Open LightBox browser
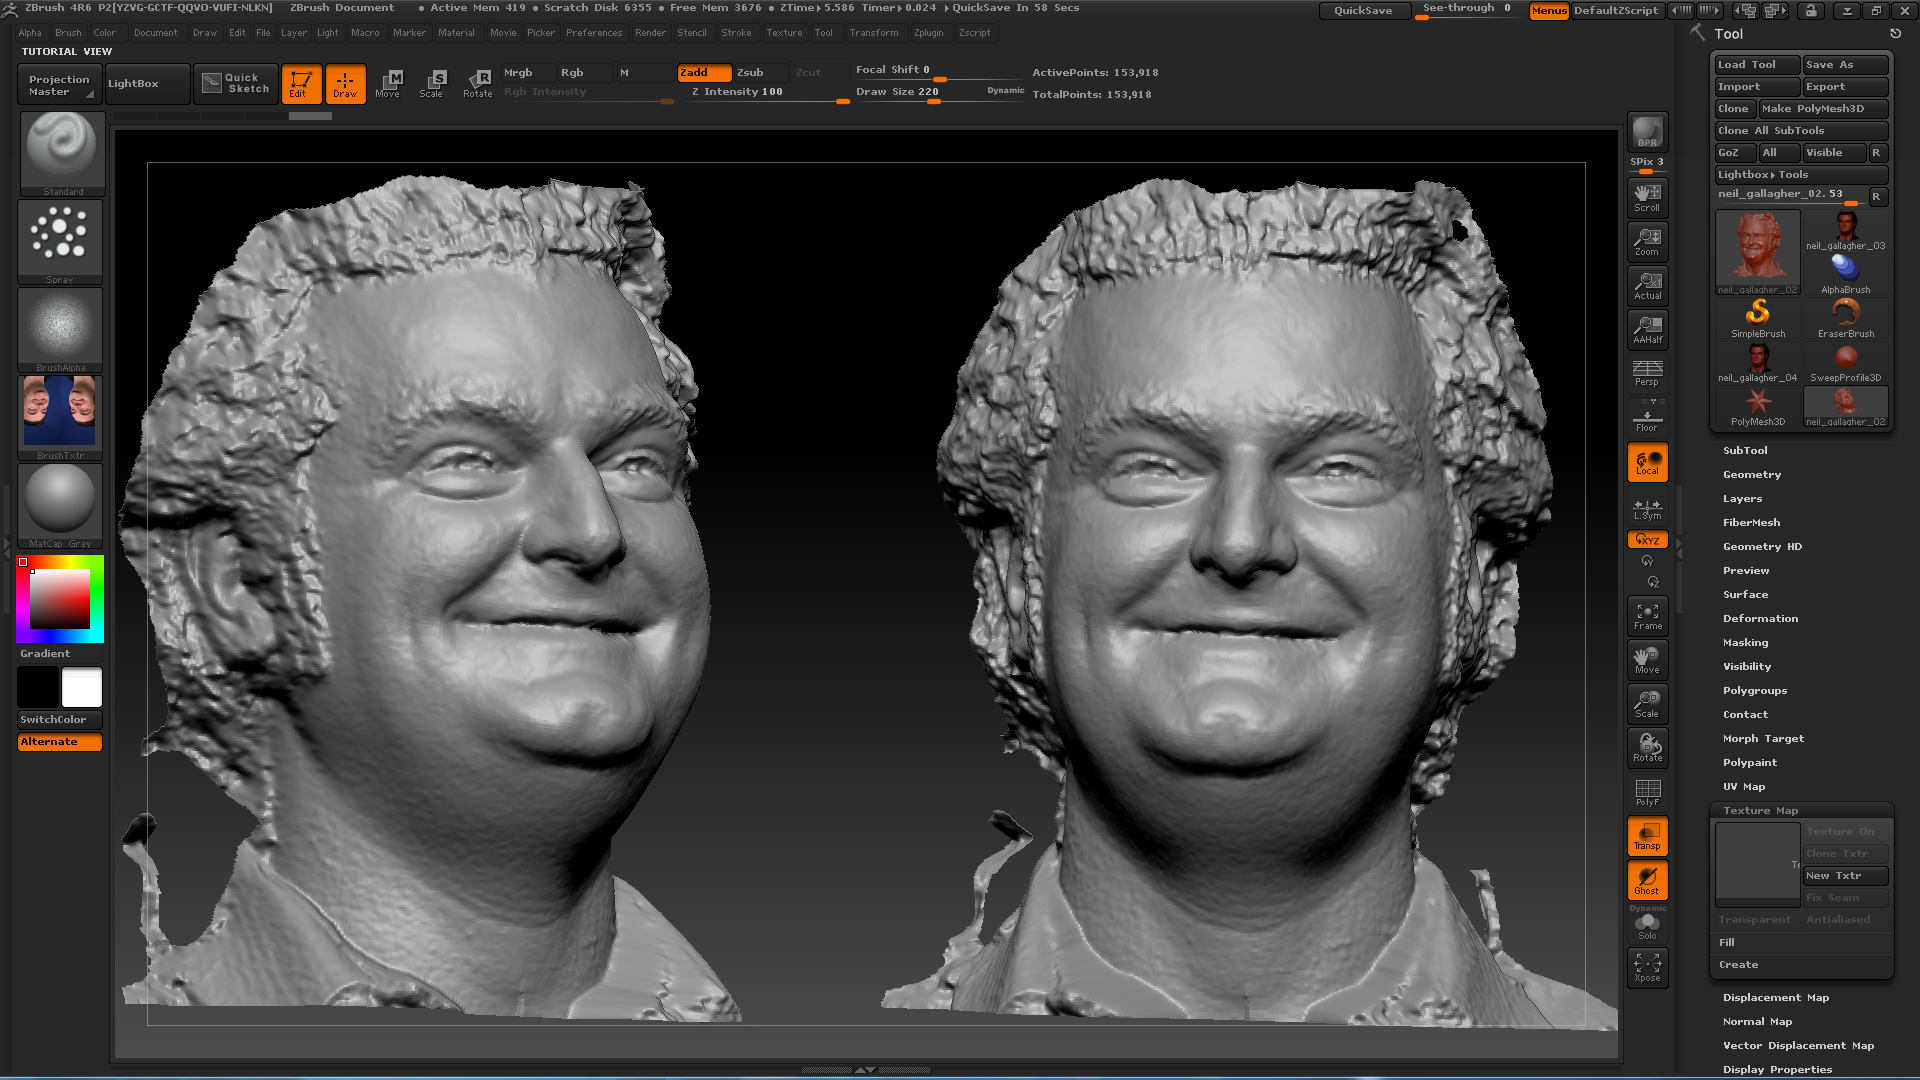Image resolution: width=1920 pixels, height=1080 pixels. (133, 83)
